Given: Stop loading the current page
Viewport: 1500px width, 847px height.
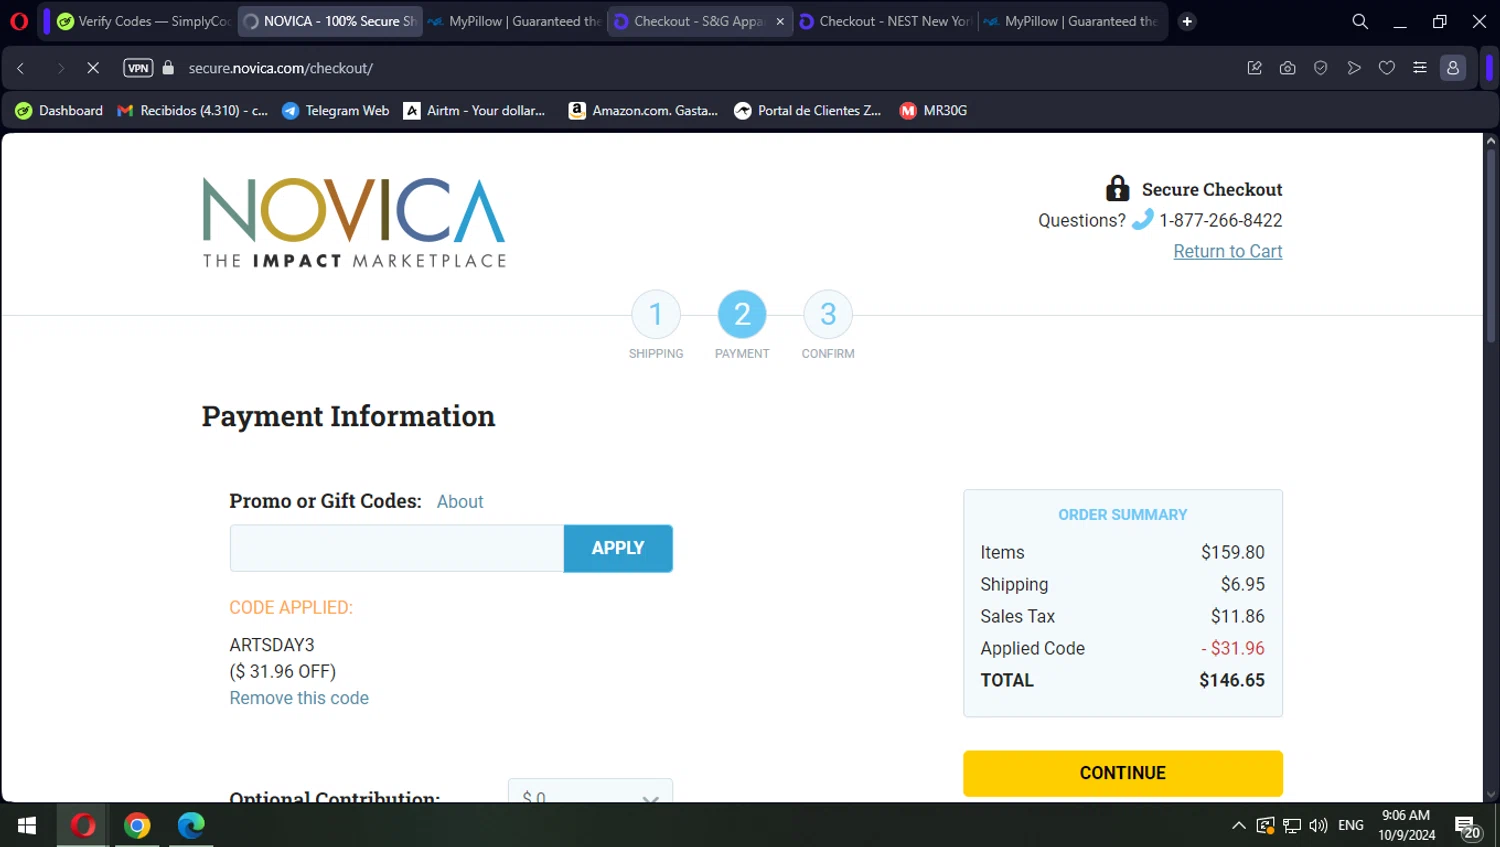Looking at the screenshot, I should pos(93,68).
